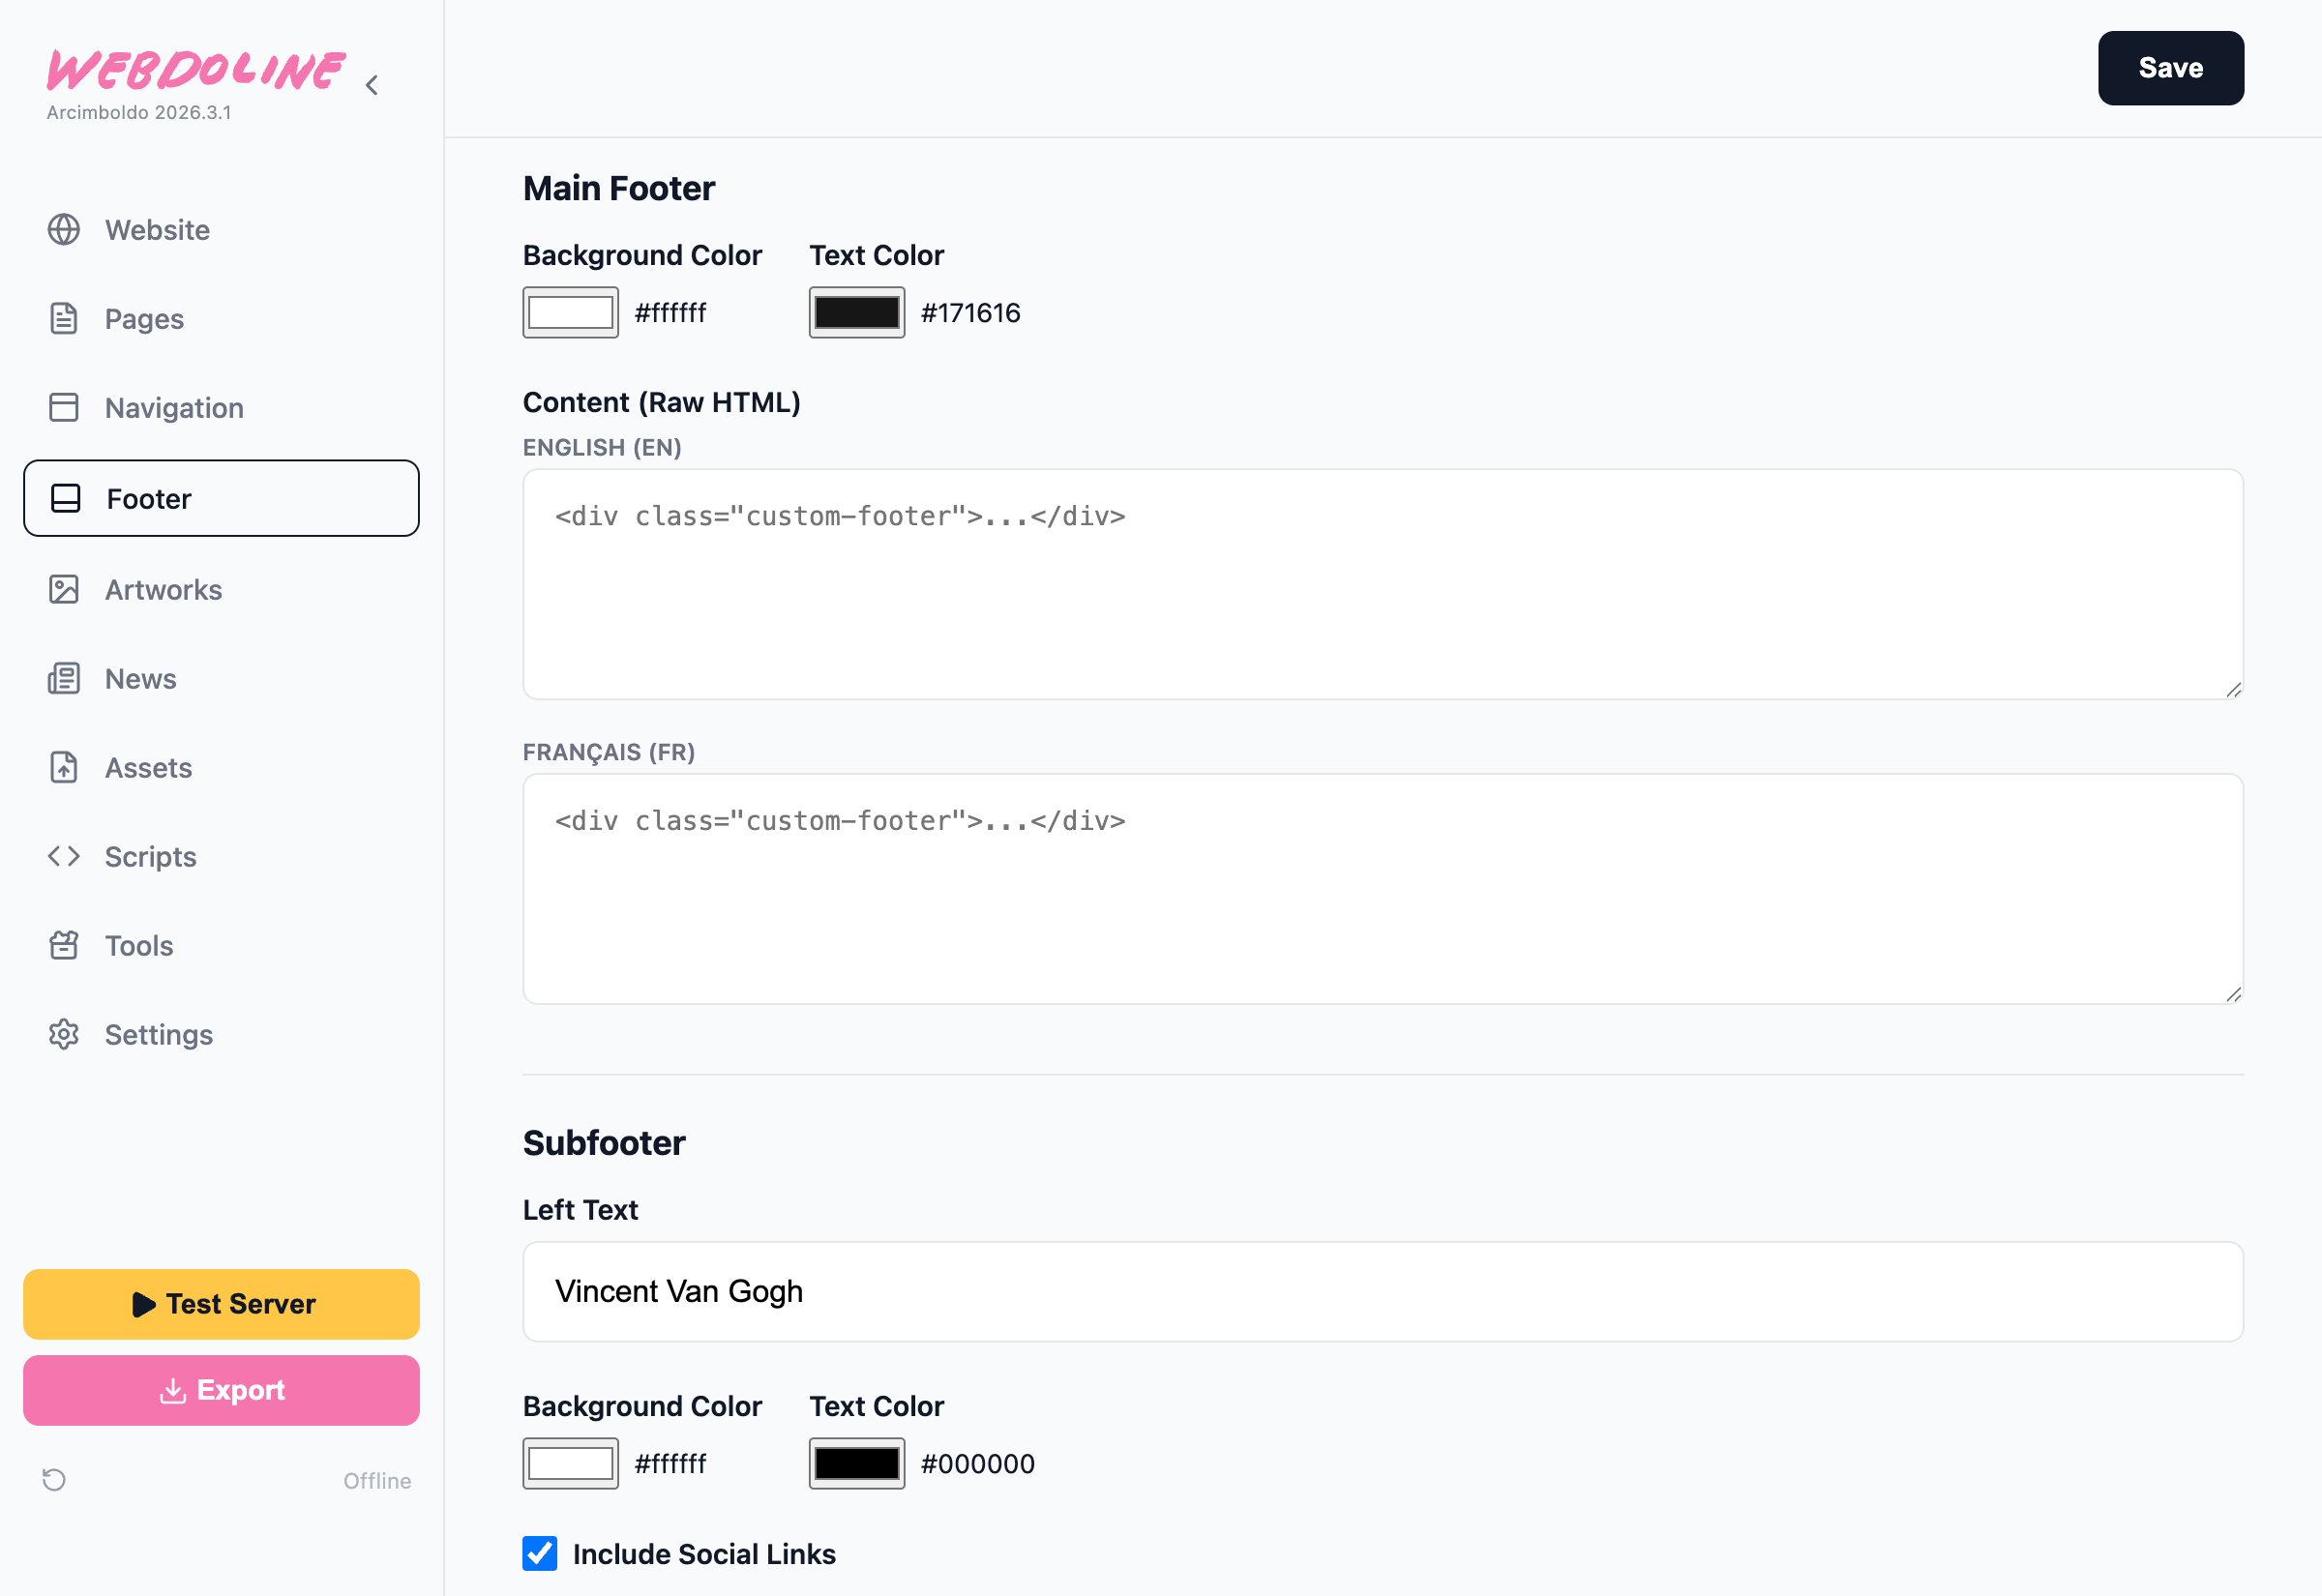Click the Pages document icon
The width and height of the screenshot is (2322, 1596).
pyautogui.click(x=64, y=319)
